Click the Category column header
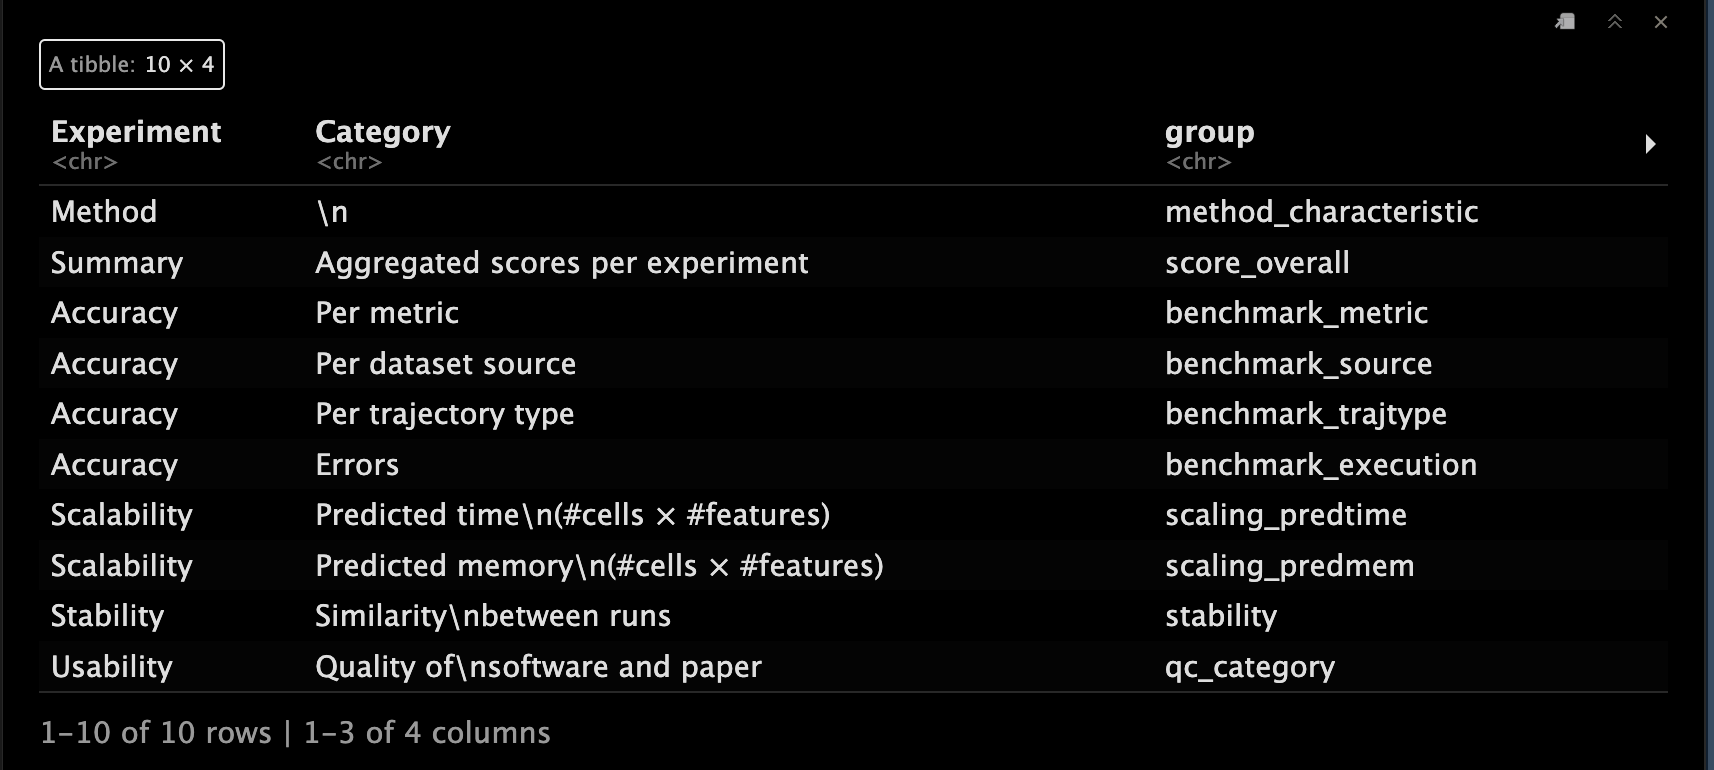 [x=383, y=132]
